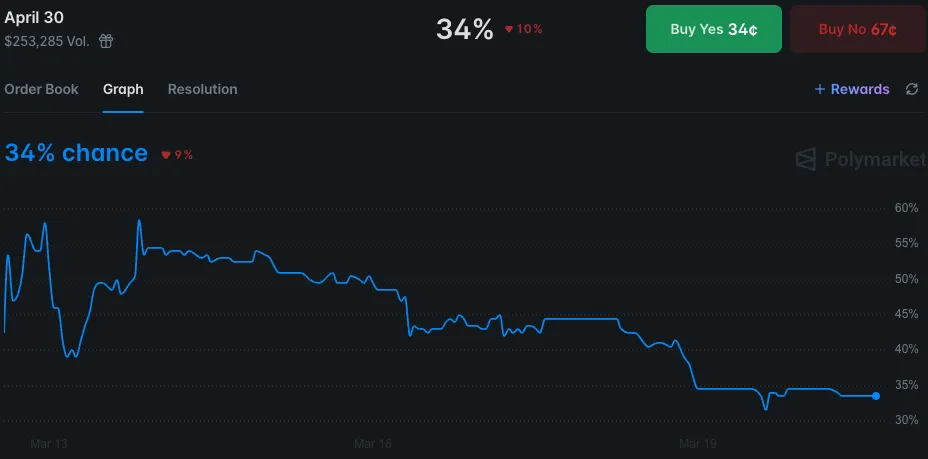Click the blue endpoint dot on the graph

tap(876, 396)
